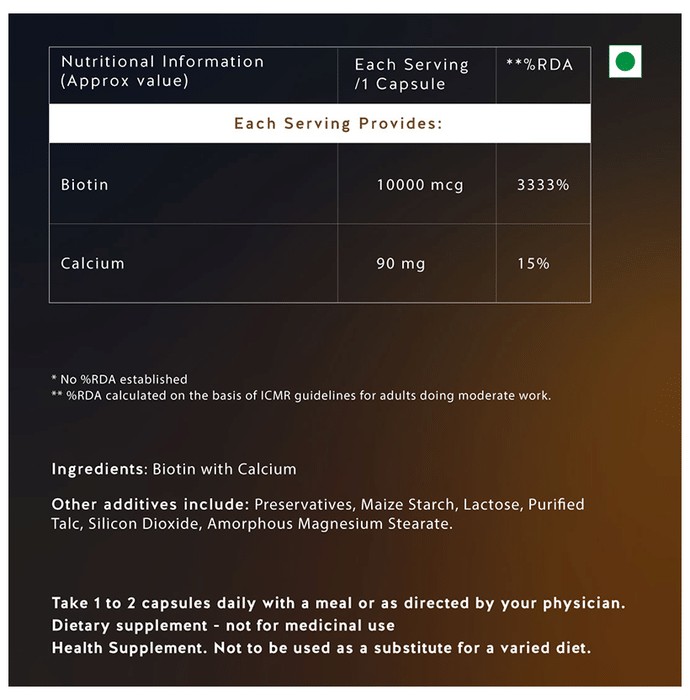The width and height of the screenshot is (690, 700).
Task: Select the Health Supplement warning line
Action: pyautogui.click(x=321, y=648)
